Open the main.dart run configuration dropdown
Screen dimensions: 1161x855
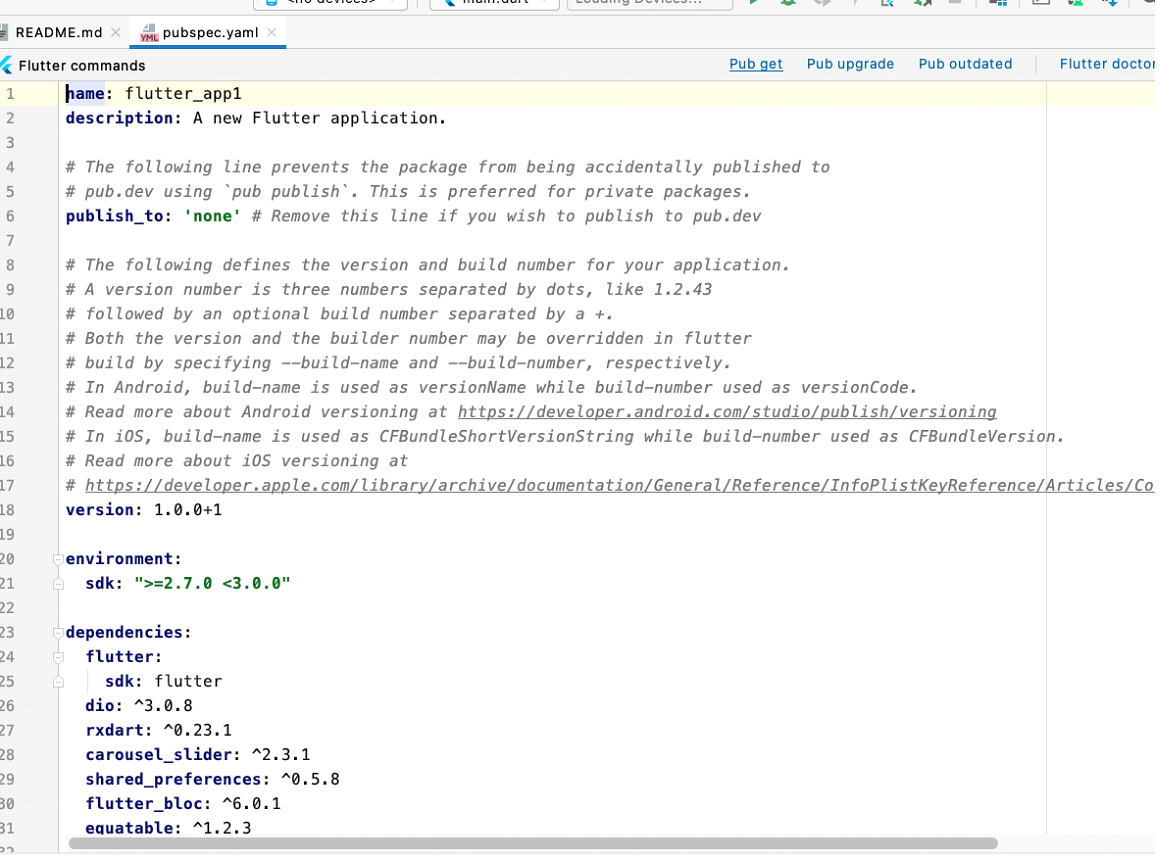(494, 2)
